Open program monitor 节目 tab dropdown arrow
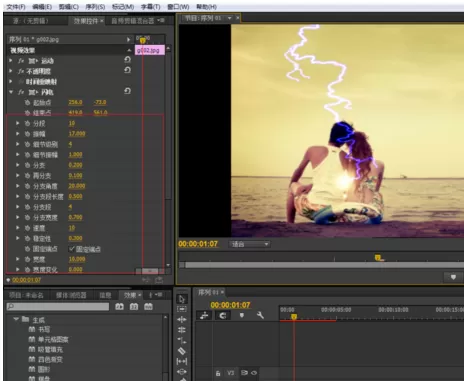 230,18
